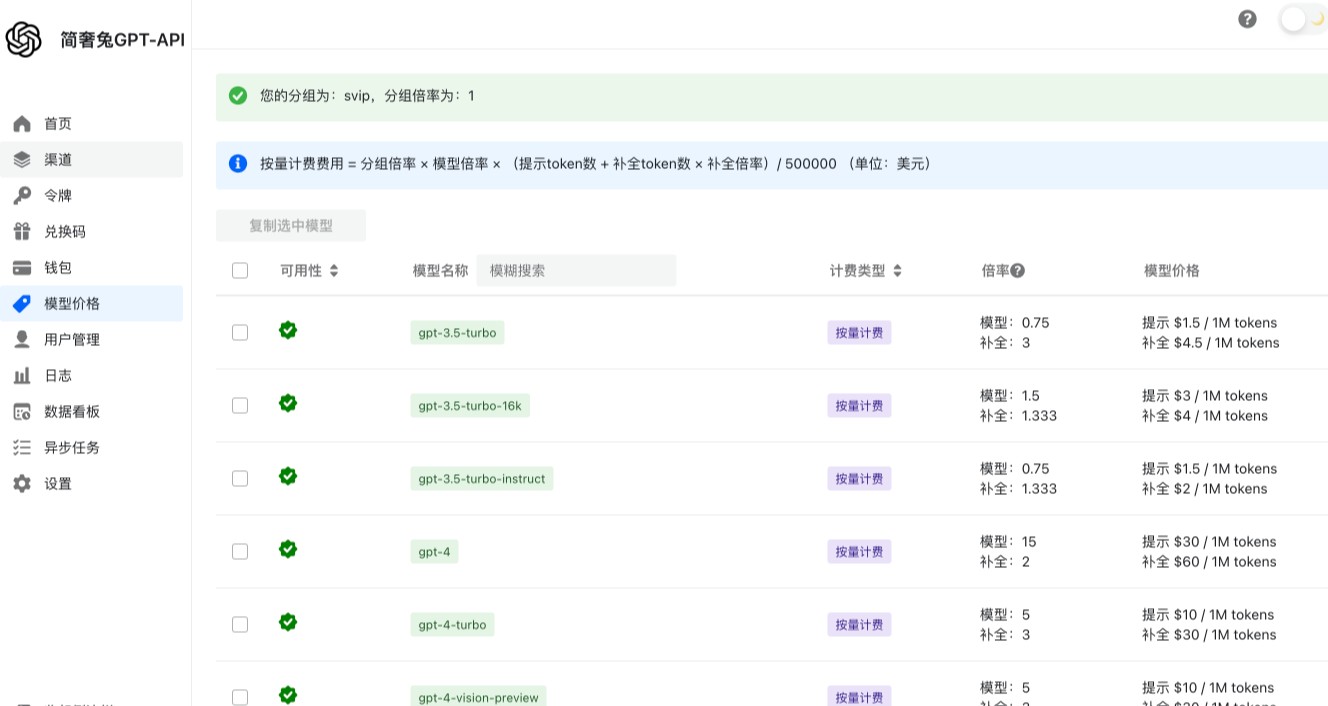Click ratio text 模型：15
The height and width of the screenshot is (706, 1328).
(1008, 542)
